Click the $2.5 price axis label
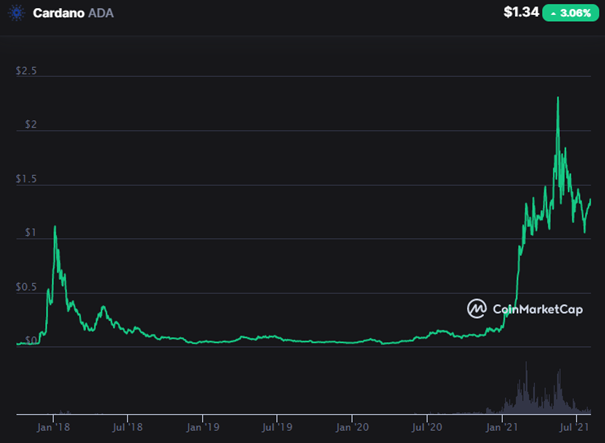This screenshot has height=443, width=605. tap(26, 71)
